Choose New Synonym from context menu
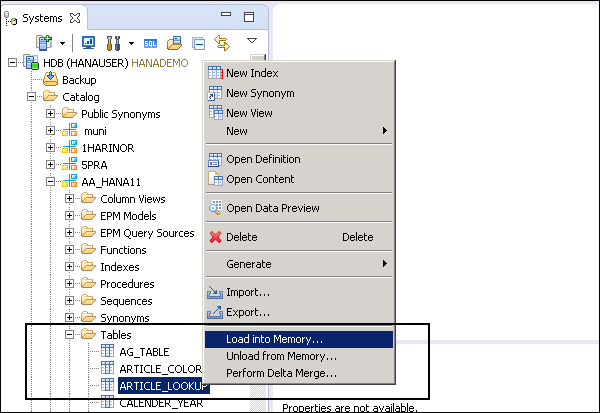 tap(299, 93)
